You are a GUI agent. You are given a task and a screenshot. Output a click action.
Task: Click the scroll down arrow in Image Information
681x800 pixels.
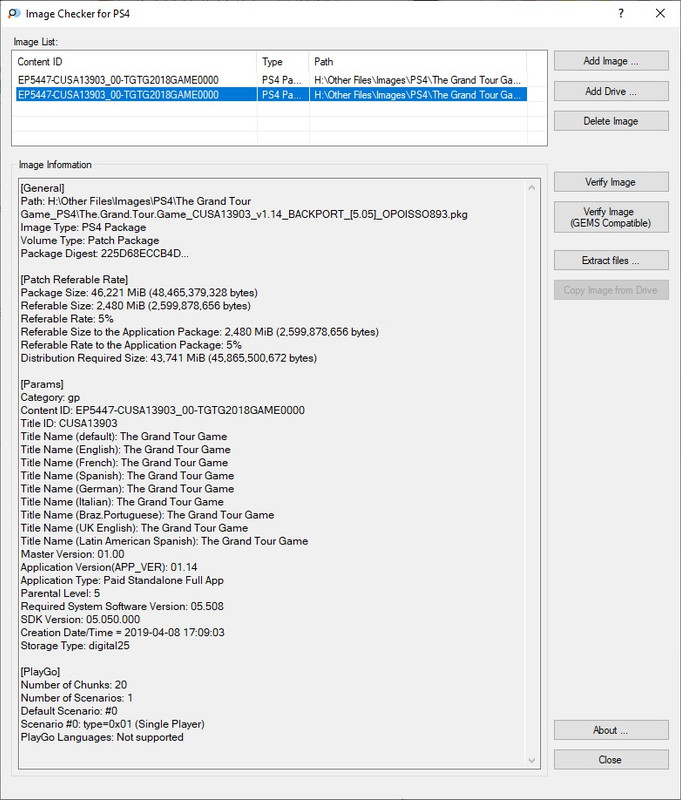532,761
